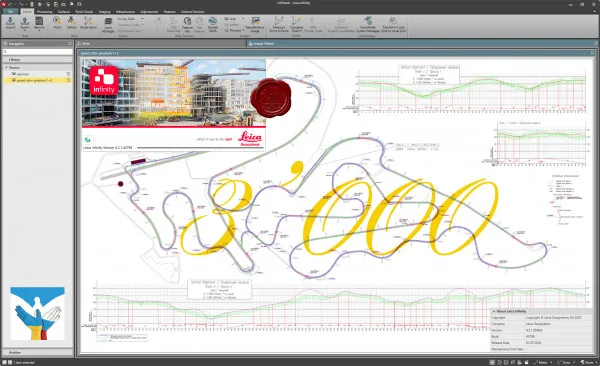Viewport: 600px width, 366px height.
Task: Open the Export button dropdown arrow
Action: (25, 30)
